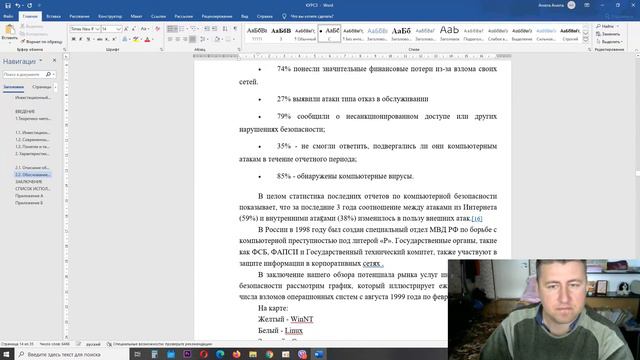Open the Выделить (Select) dropdown

pyautogui.click(x=609, y=42)
